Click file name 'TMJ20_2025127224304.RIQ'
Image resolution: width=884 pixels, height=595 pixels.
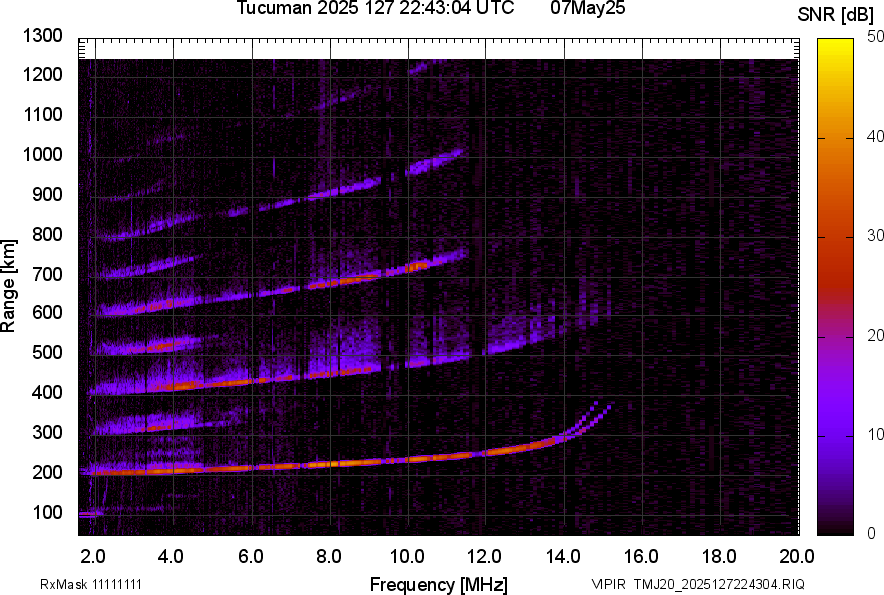pos(719,584)
